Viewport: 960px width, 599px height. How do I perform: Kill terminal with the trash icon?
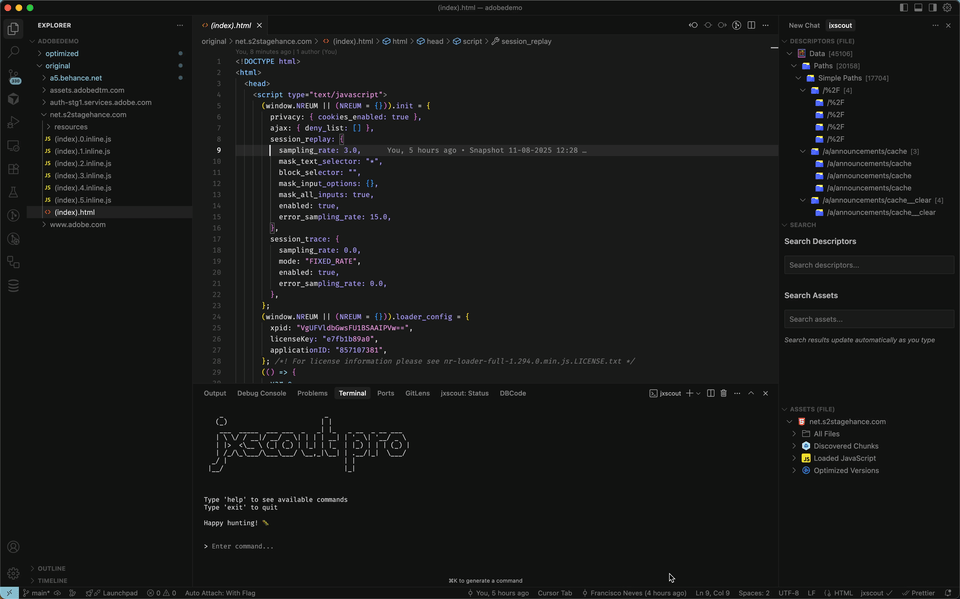[x=724, y=393]
